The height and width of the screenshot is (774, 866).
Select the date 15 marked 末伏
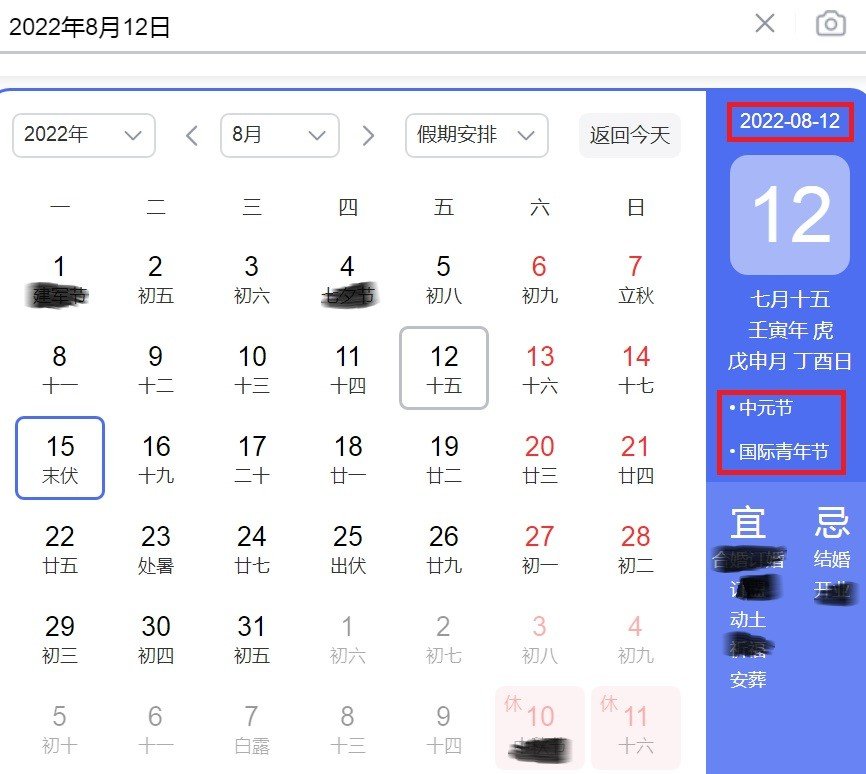(x=60, y=458)
